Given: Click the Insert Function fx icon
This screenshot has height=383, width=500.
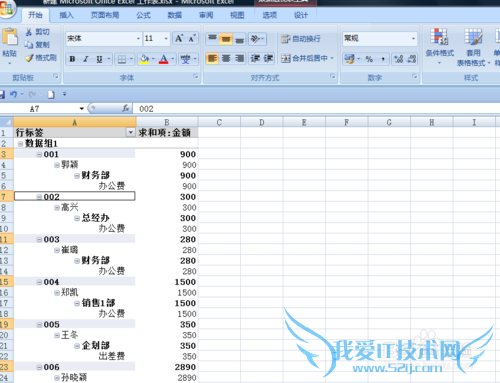Looking at the screenshot, I should pyautogui.click(x=126, y=108).
